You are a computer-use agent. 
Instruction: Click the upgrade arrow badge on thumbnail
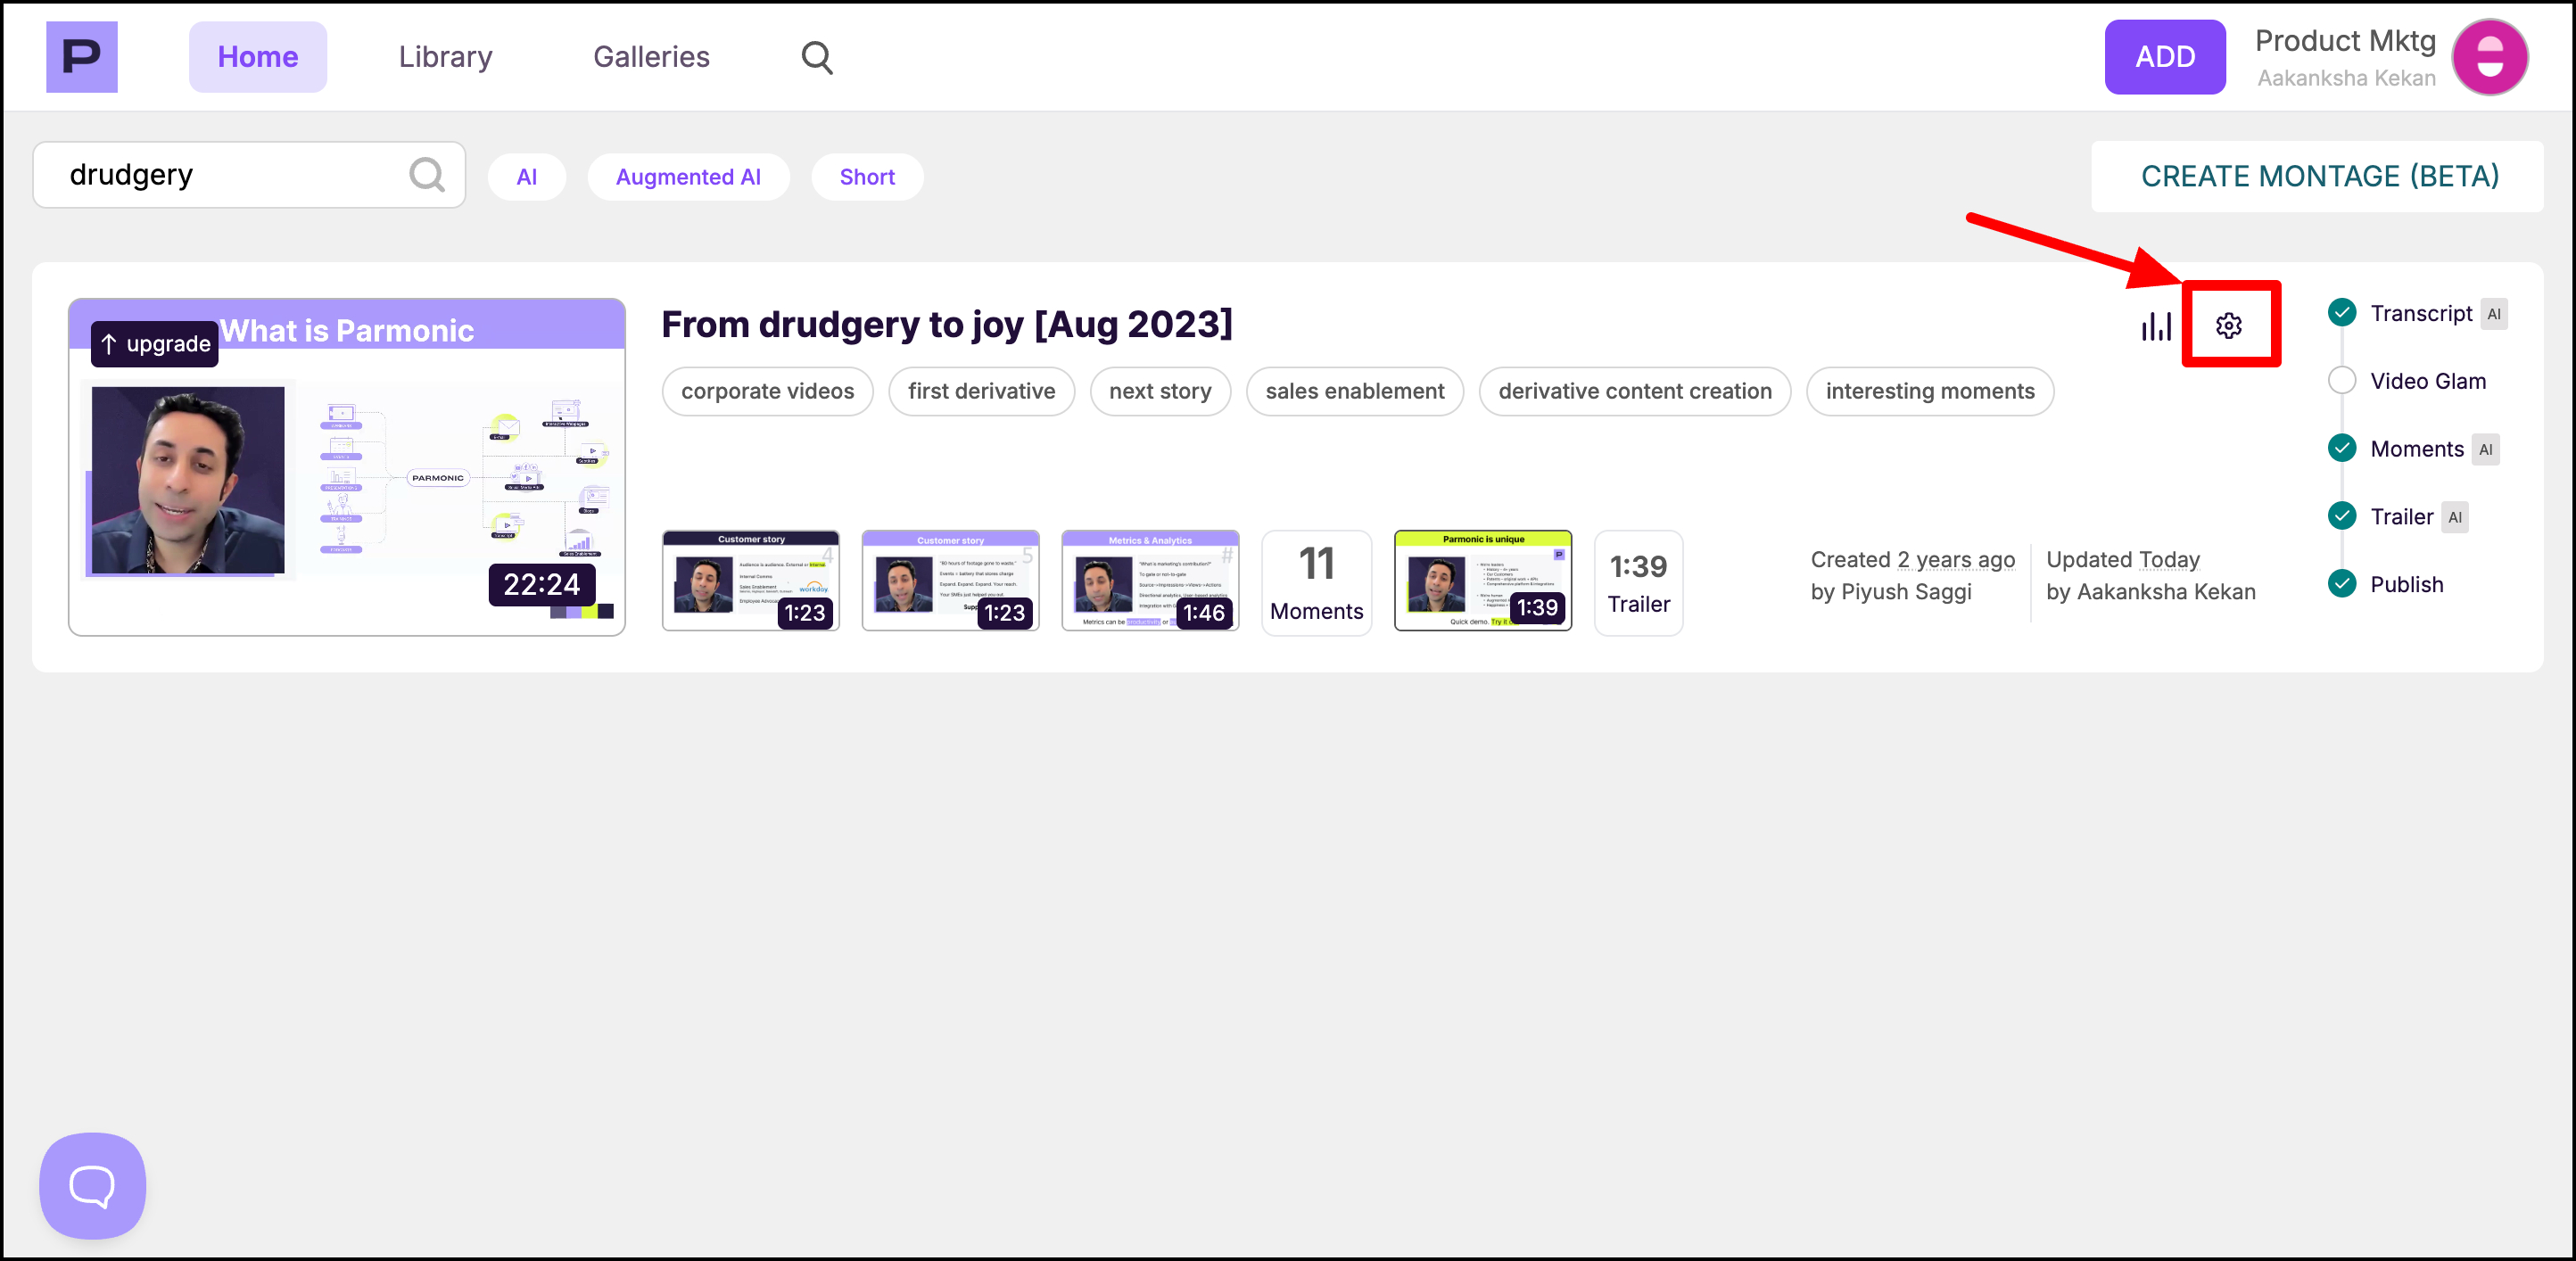155,344
